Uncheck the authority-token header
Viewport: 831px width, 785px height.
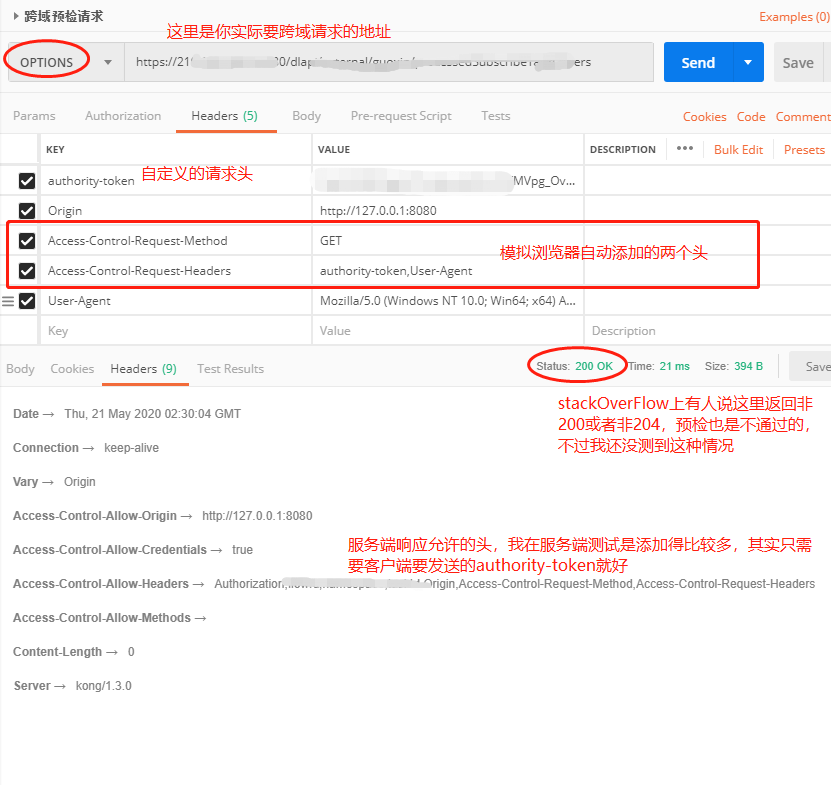(26, 180)
